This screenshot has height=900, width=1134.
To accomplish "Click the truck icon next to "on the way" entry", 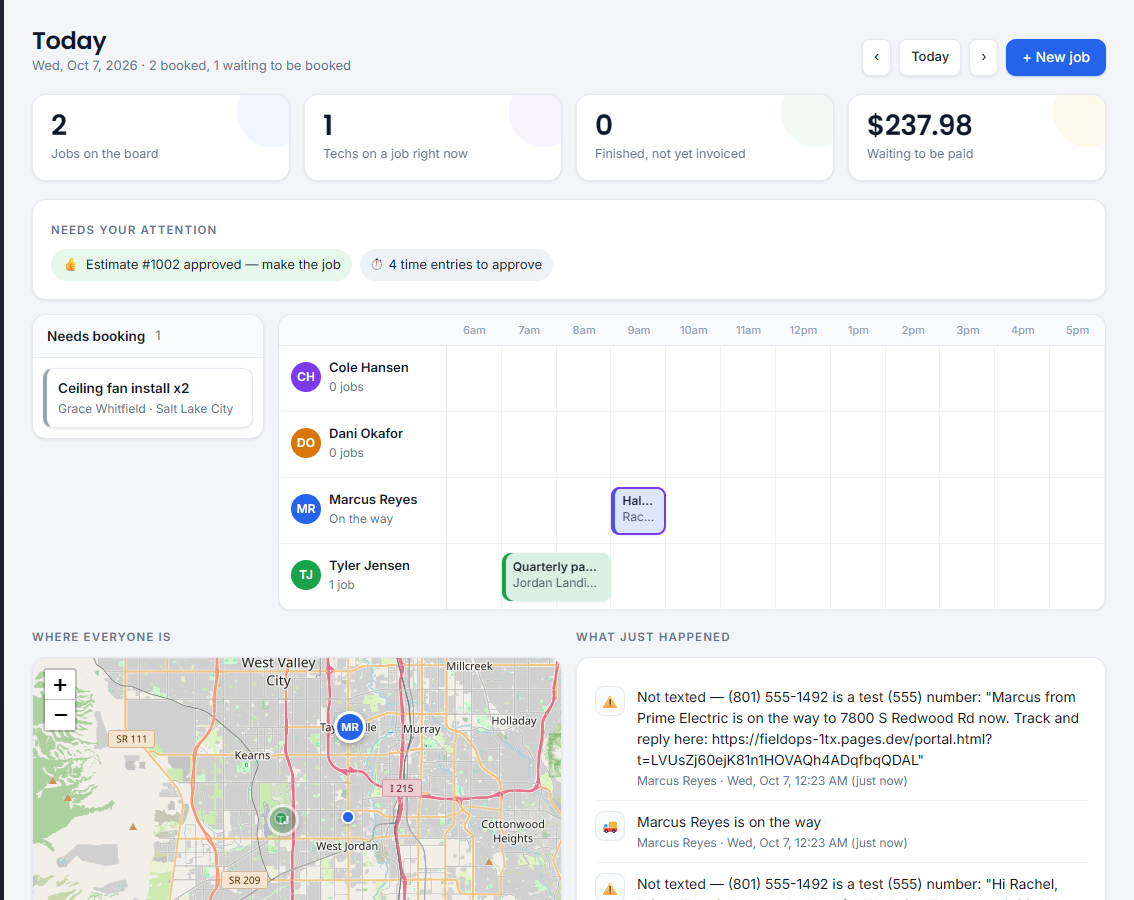I will 610,826.
